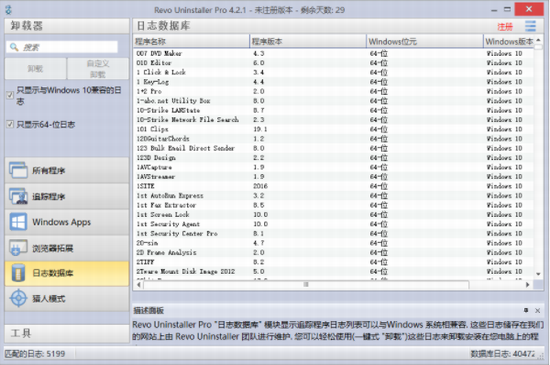Select the 123D Design row
The height and width of the screenshot is (365, 550).
click(333, 157)
